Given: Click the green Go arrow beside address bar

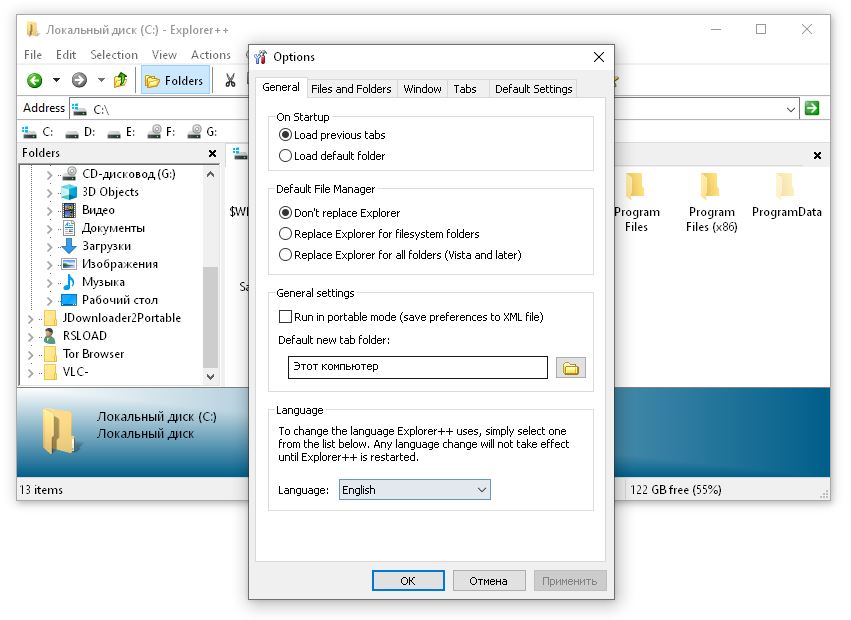Looking at the screenshot, I should pos(812,108).
